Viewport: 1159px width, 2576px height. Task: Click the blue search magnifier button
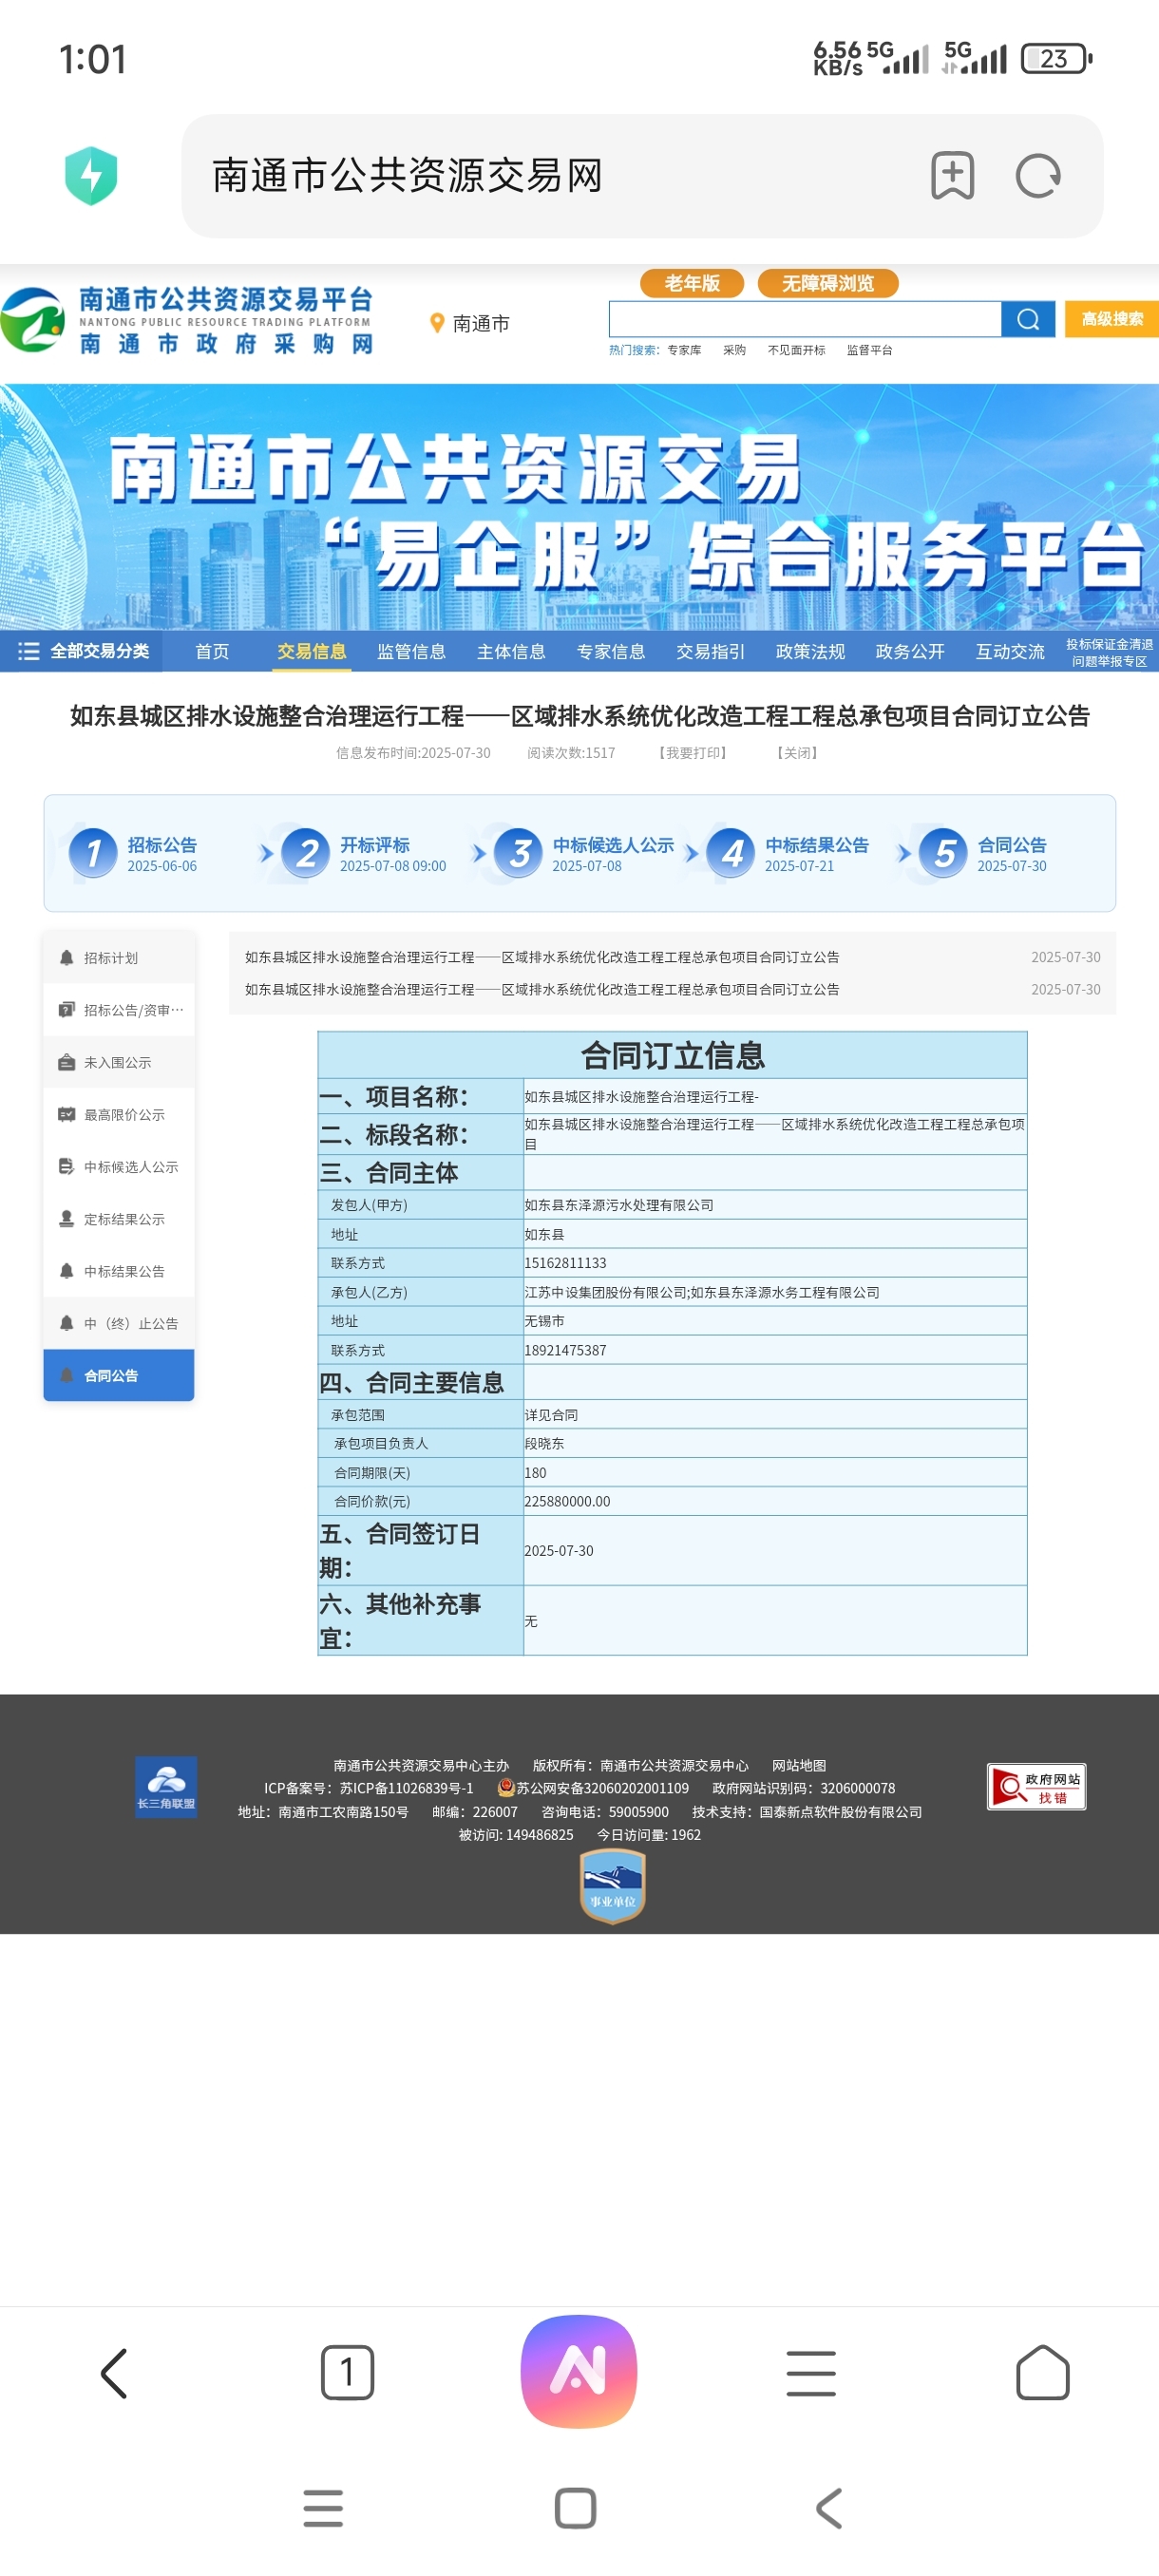click(1028, 319)
